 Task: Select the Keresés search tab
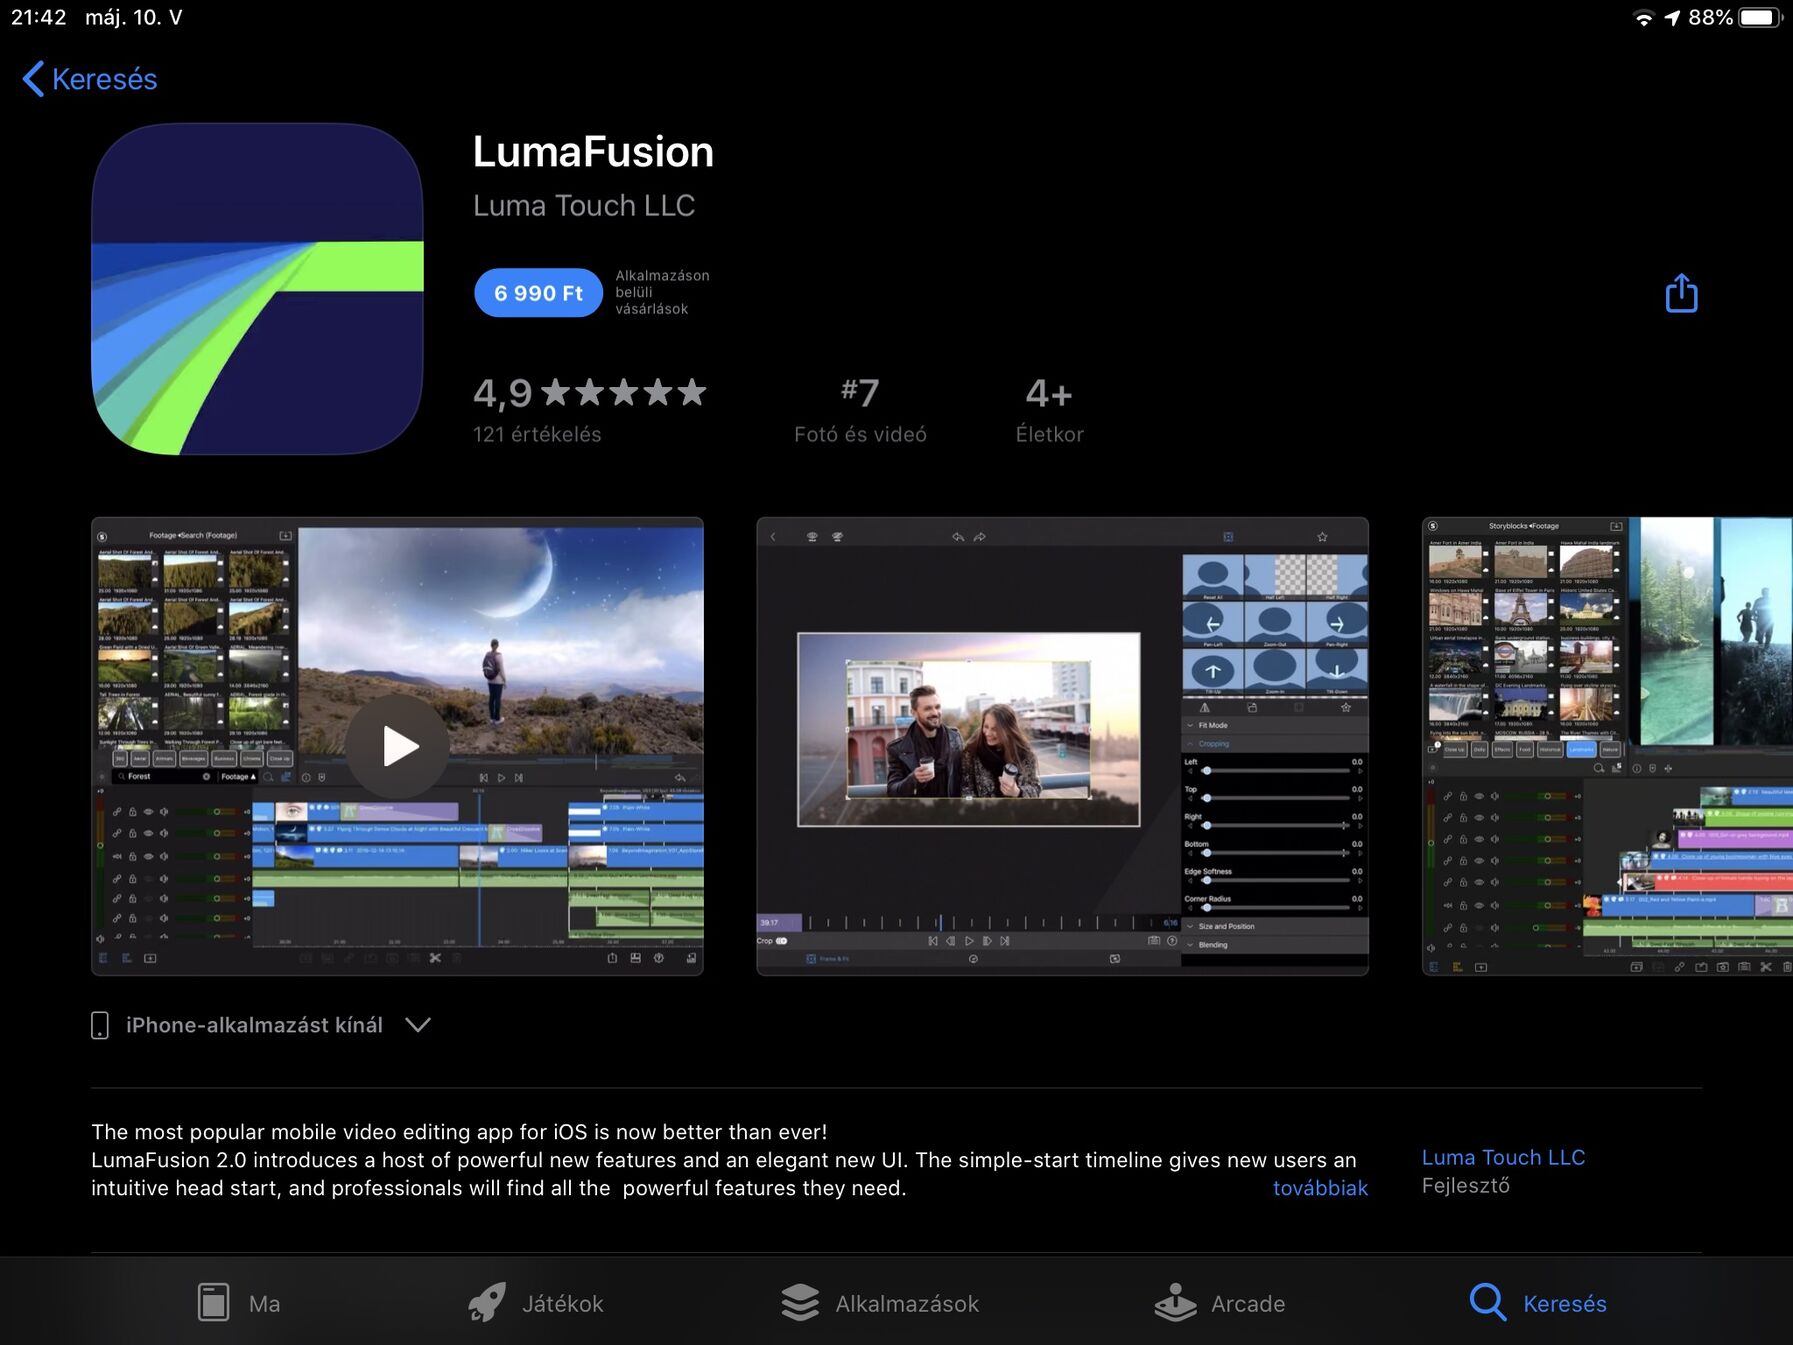tap(1538, 1303)
